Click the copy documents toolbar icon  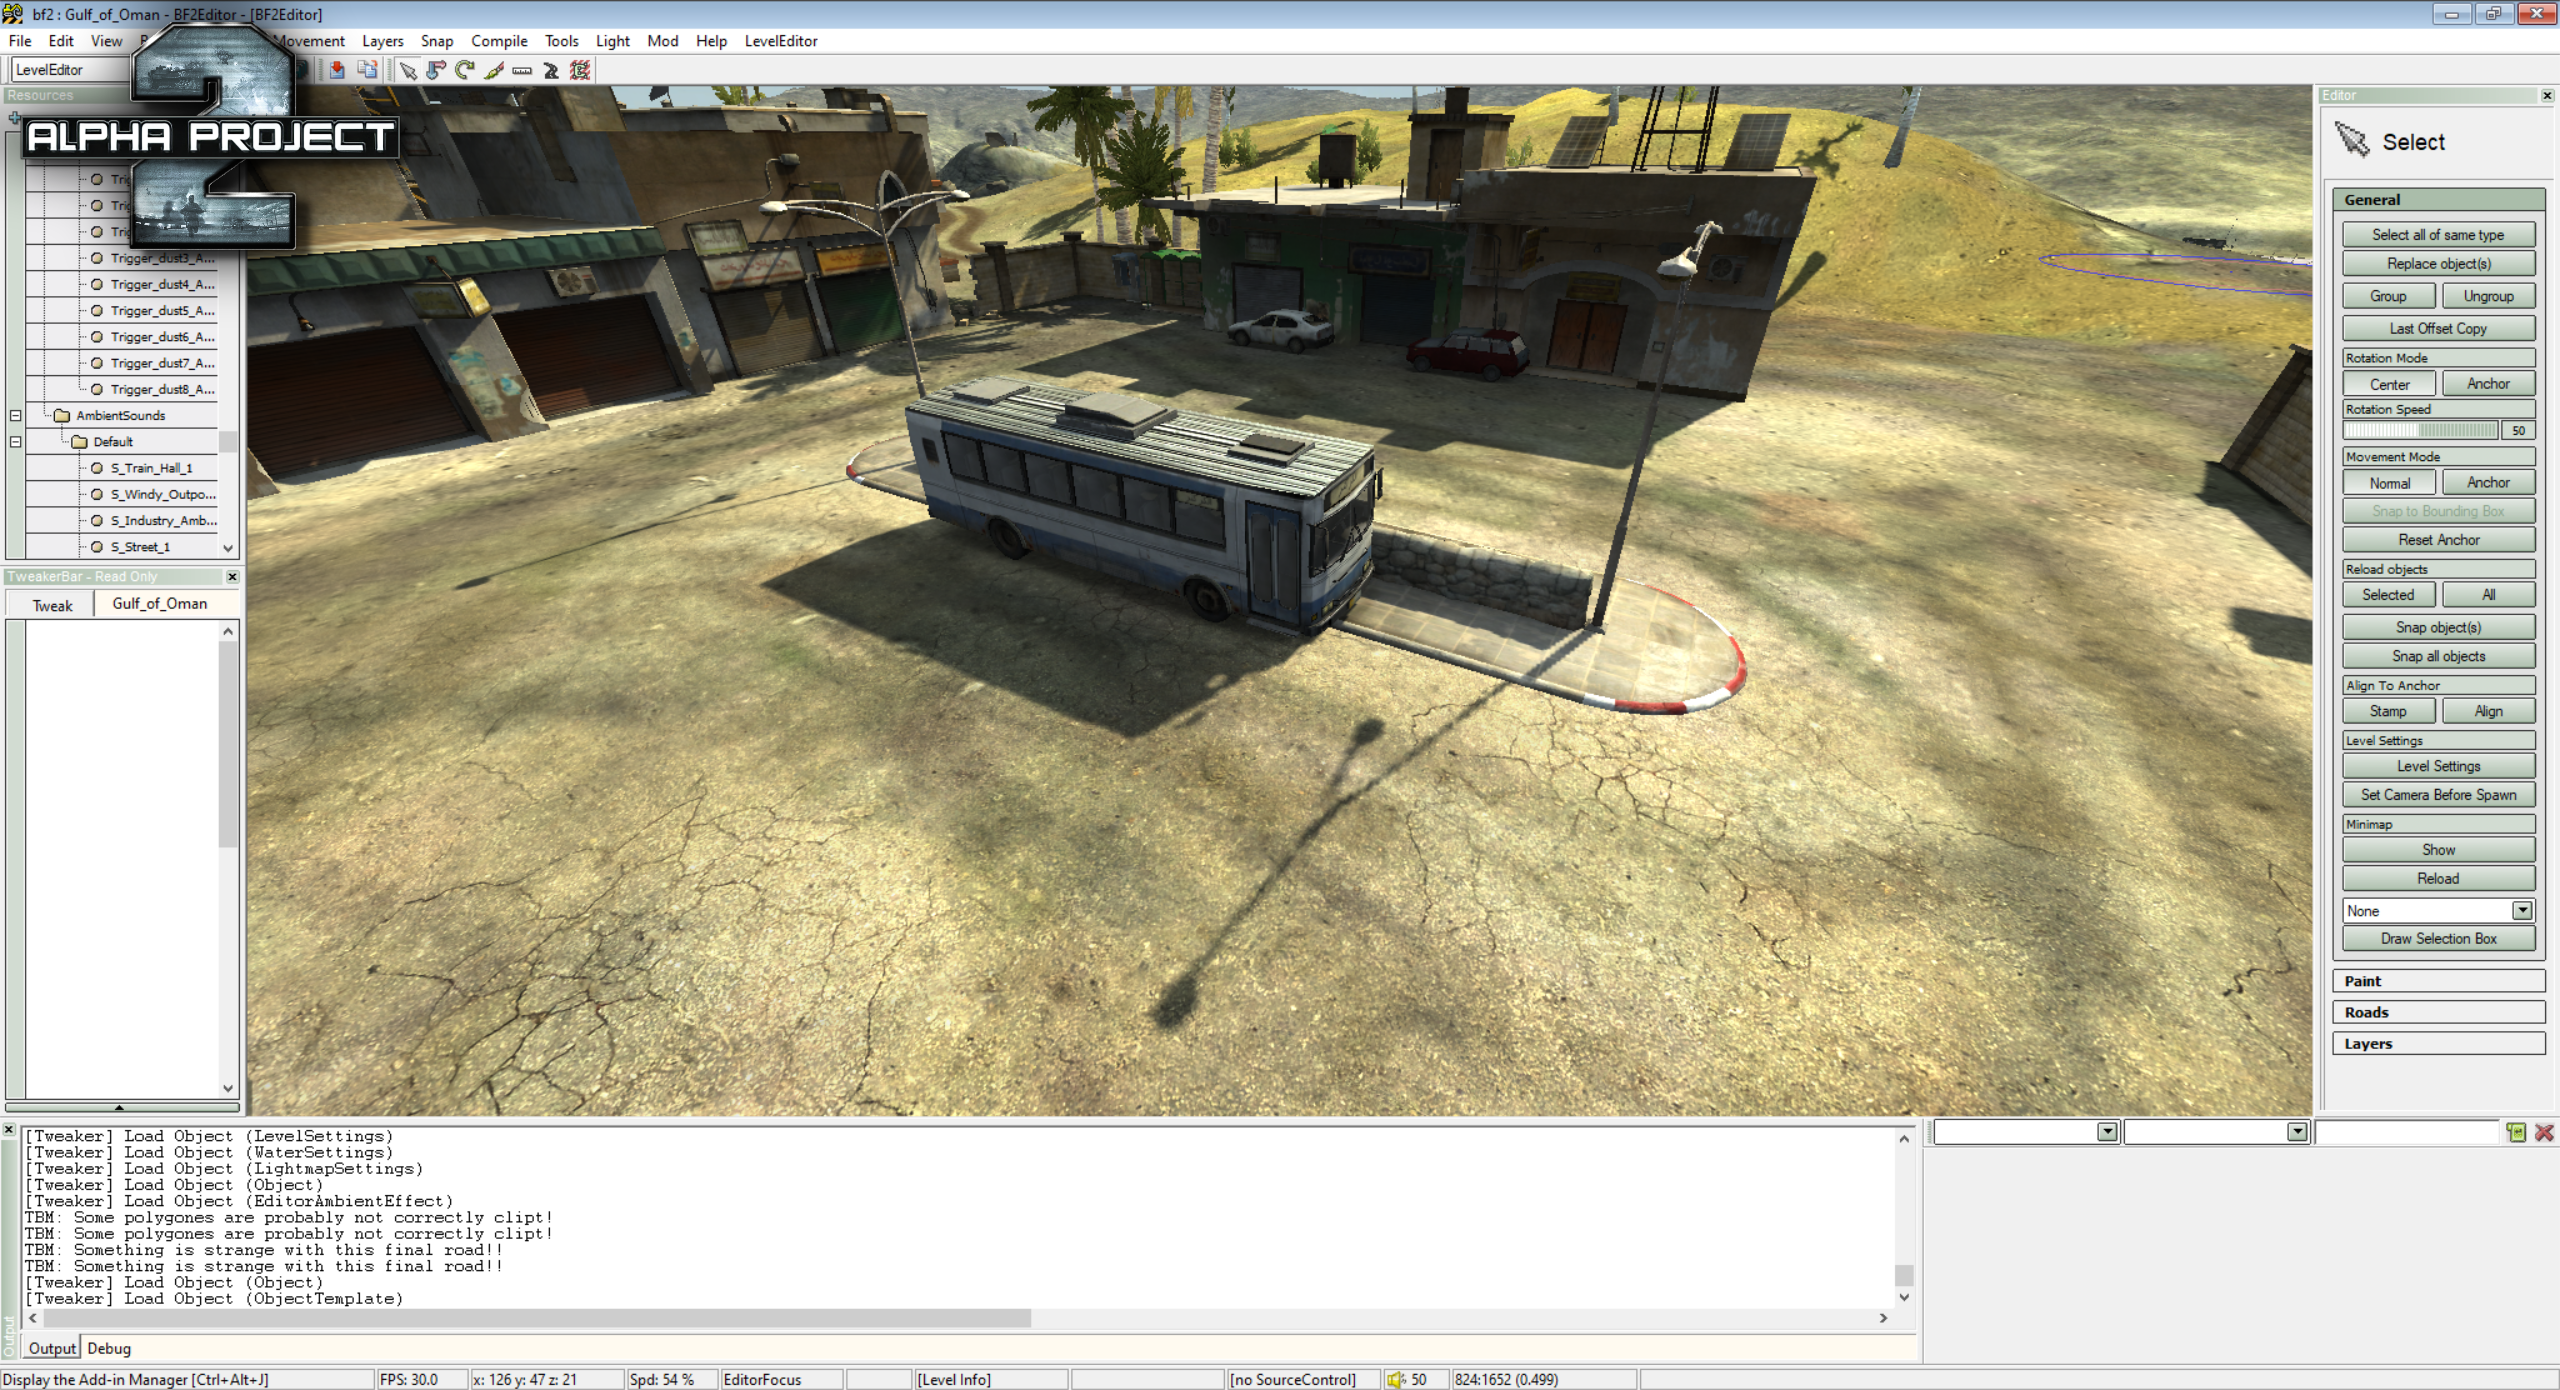[367, 70]
